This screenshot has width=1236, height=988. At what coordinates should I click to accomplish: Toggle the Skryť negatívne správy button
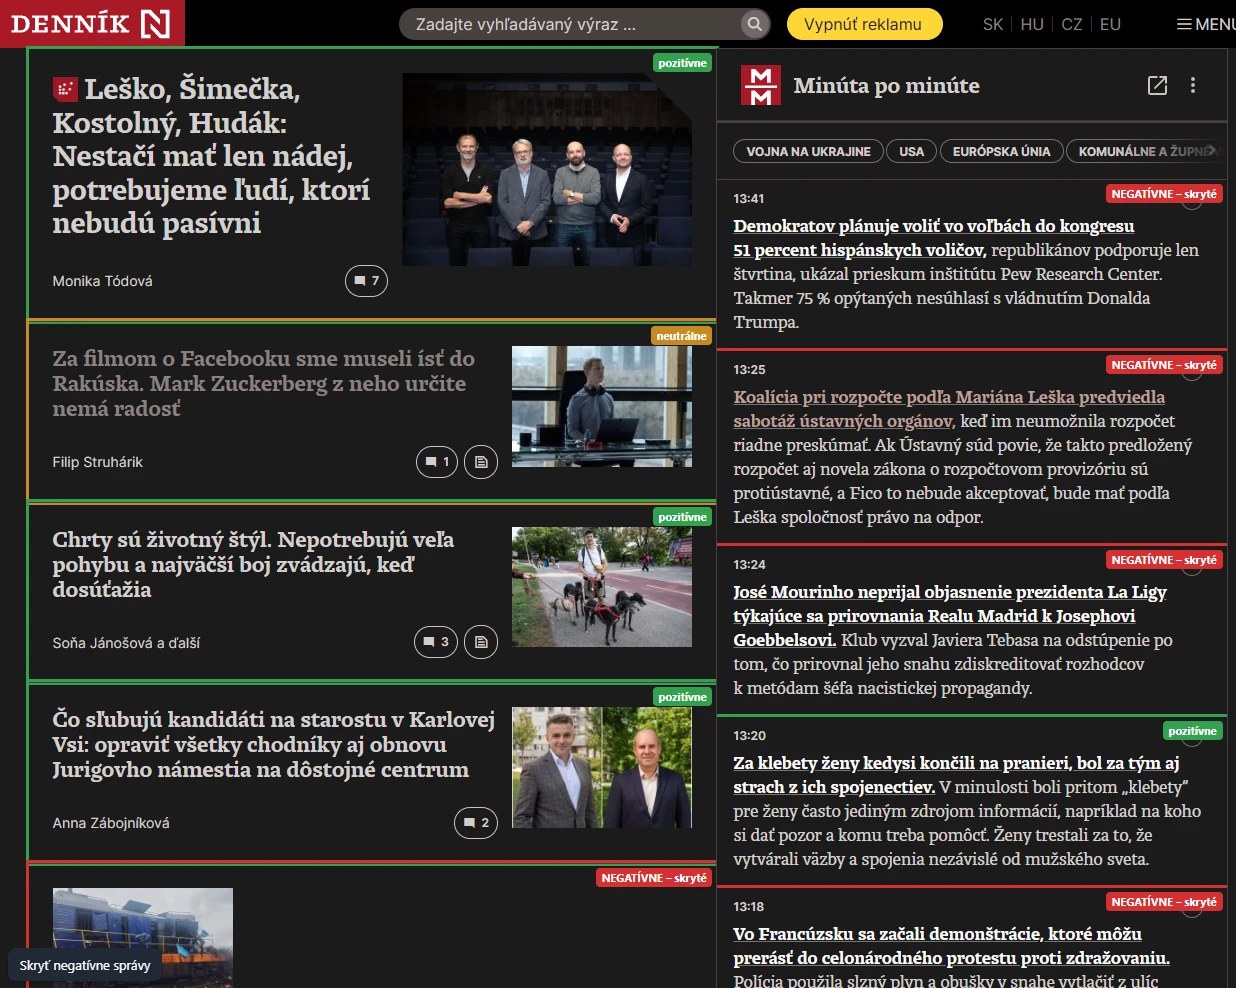[85, 965]
